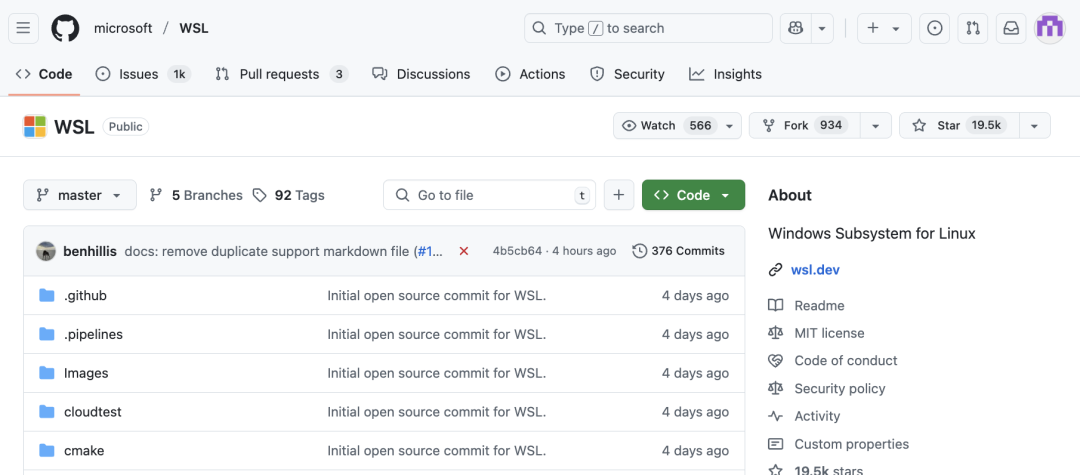Click benhillis author avatar

click(x=46, y=251)
